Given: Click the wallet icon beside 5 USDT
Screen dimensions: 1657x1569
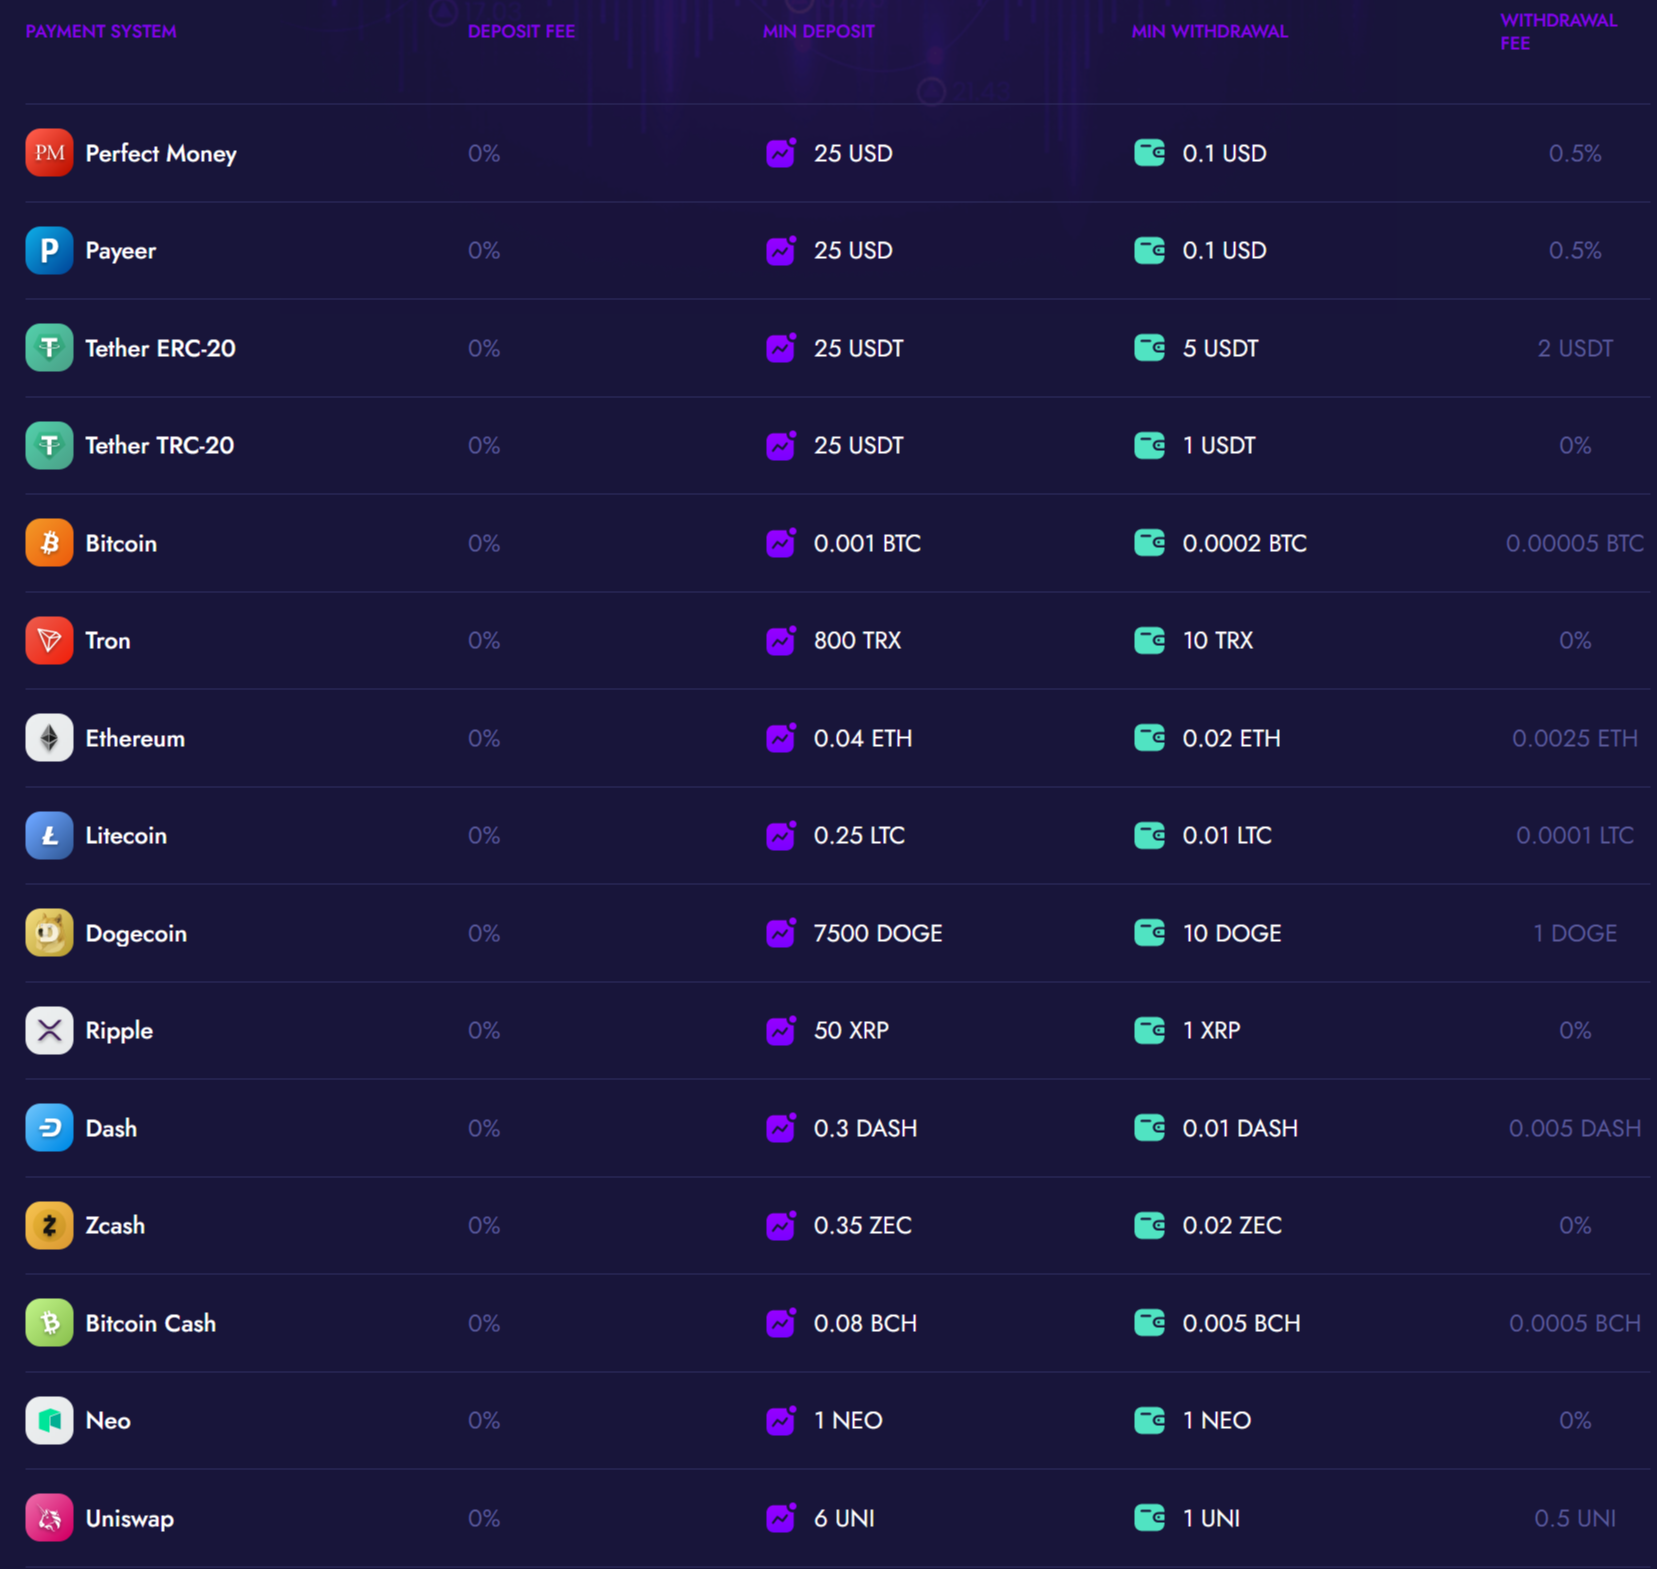Looking at the screenshot, I should pos(1150,348).
